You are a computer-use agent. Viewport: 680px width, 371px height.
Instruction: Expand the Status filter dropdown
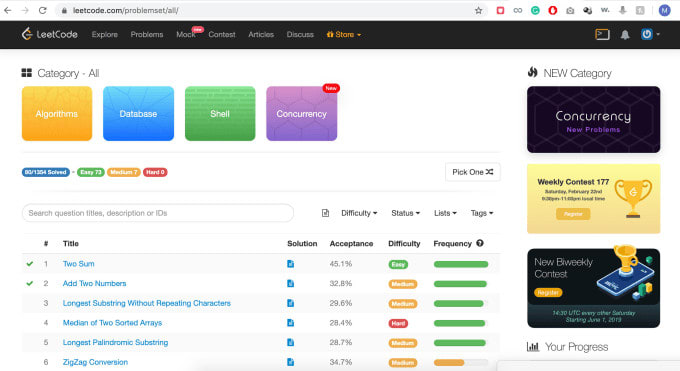[x=405, y=213]
